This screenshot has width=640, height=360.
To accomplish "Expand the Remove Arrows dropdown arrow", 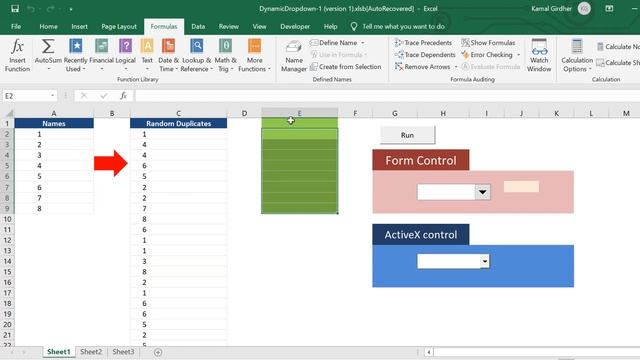I will 456,67.
